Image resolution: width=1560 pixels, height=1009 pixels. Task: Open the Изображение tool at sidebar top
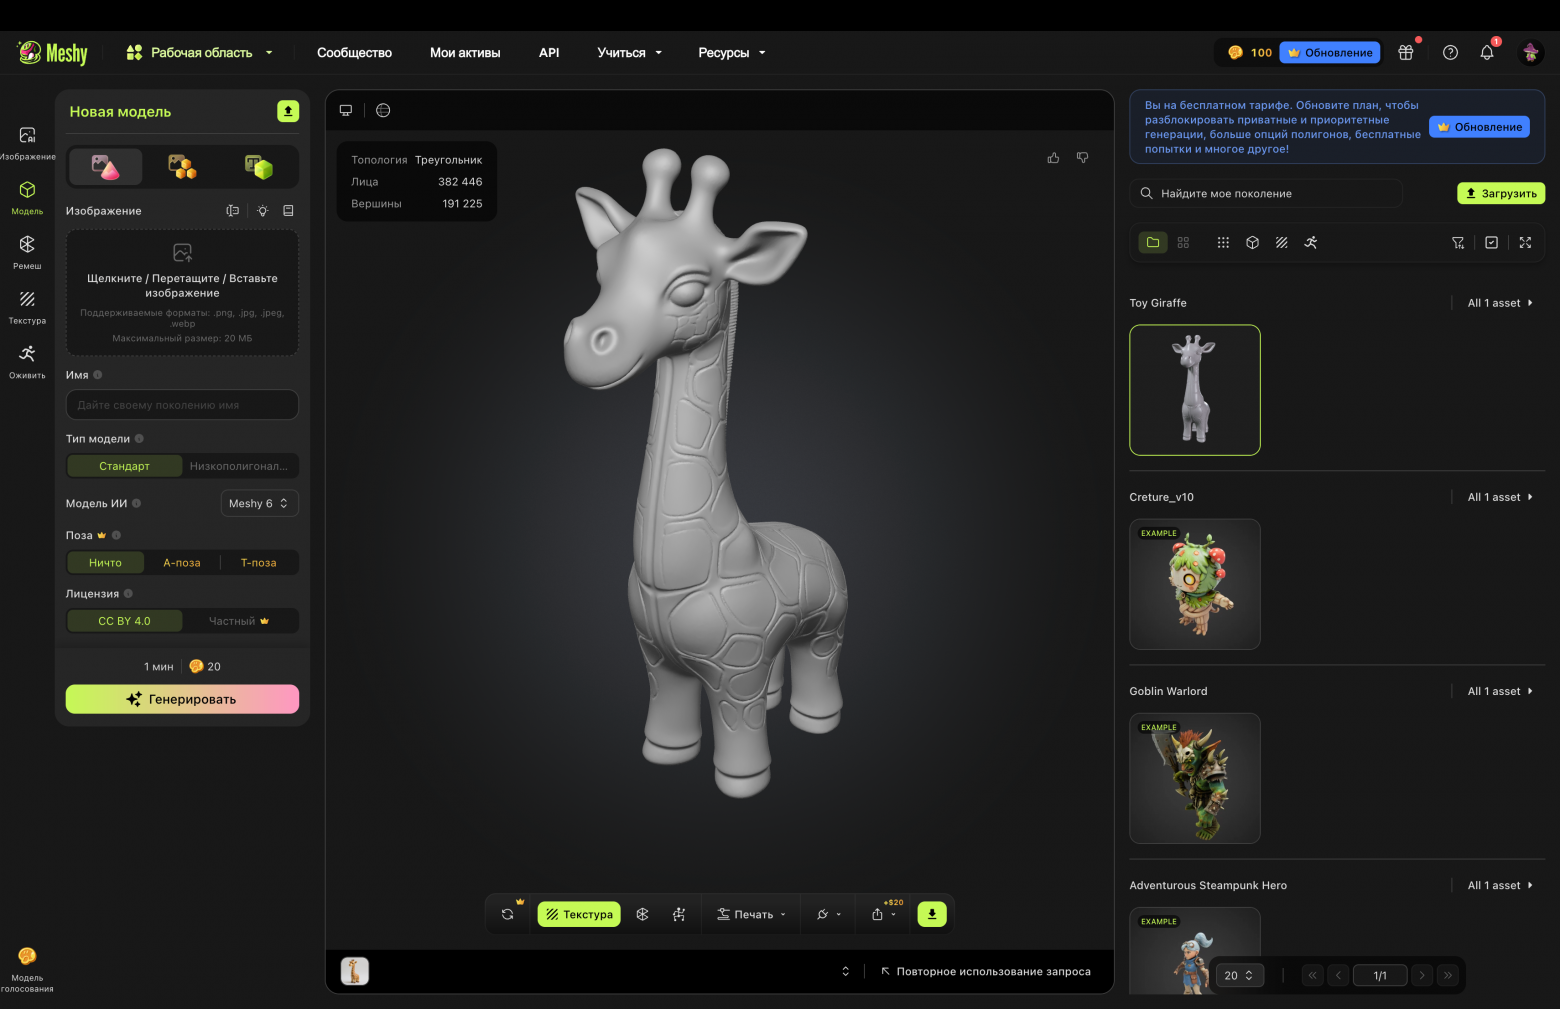(27, 139)
